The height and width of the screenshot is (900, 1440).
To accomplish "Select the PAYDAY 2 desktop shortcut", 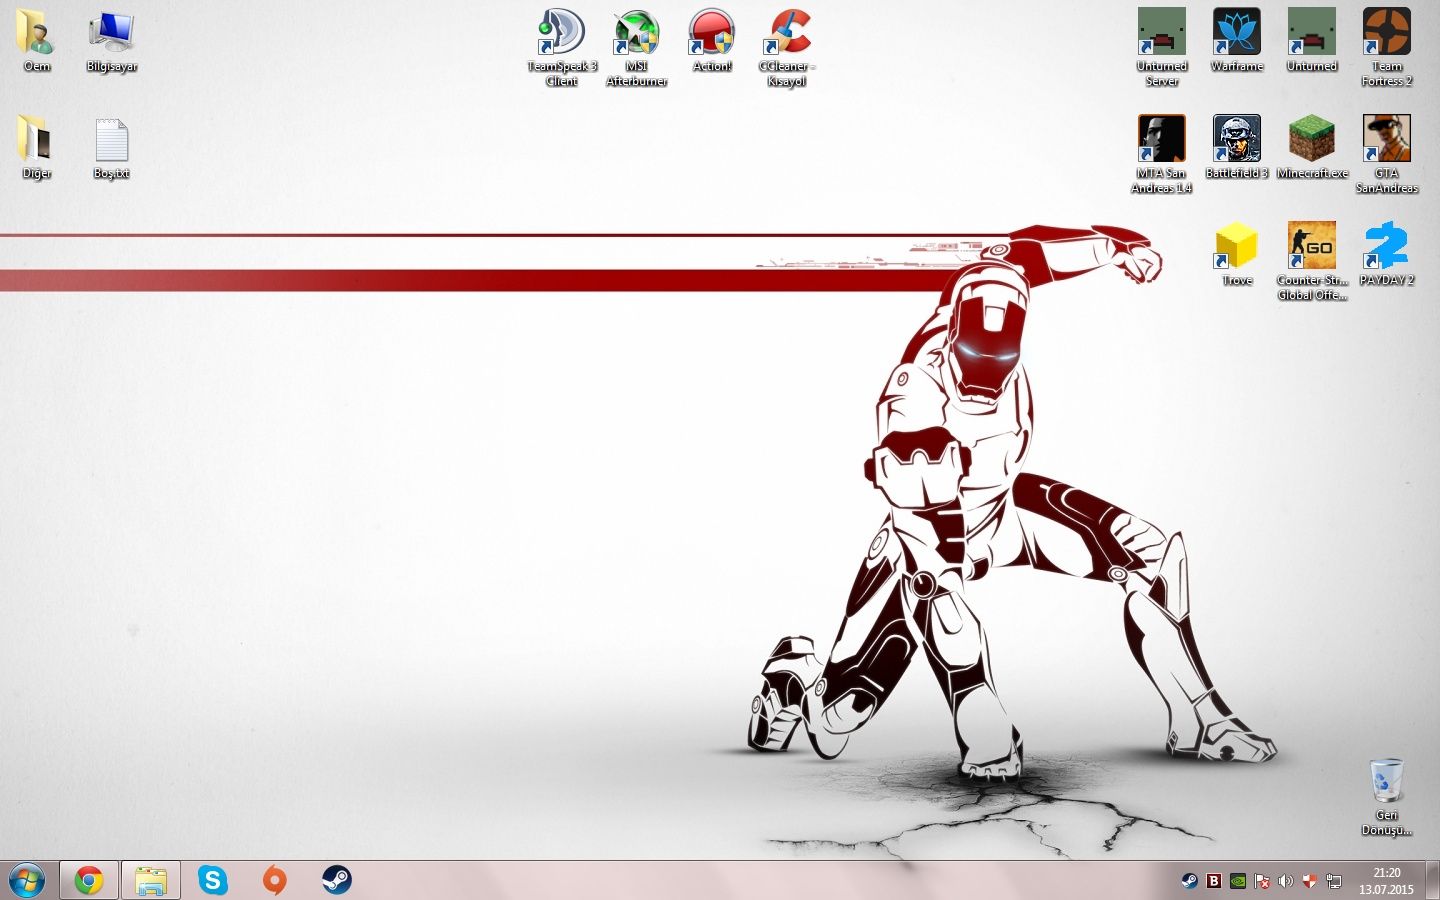I will tap(1387, 254).
